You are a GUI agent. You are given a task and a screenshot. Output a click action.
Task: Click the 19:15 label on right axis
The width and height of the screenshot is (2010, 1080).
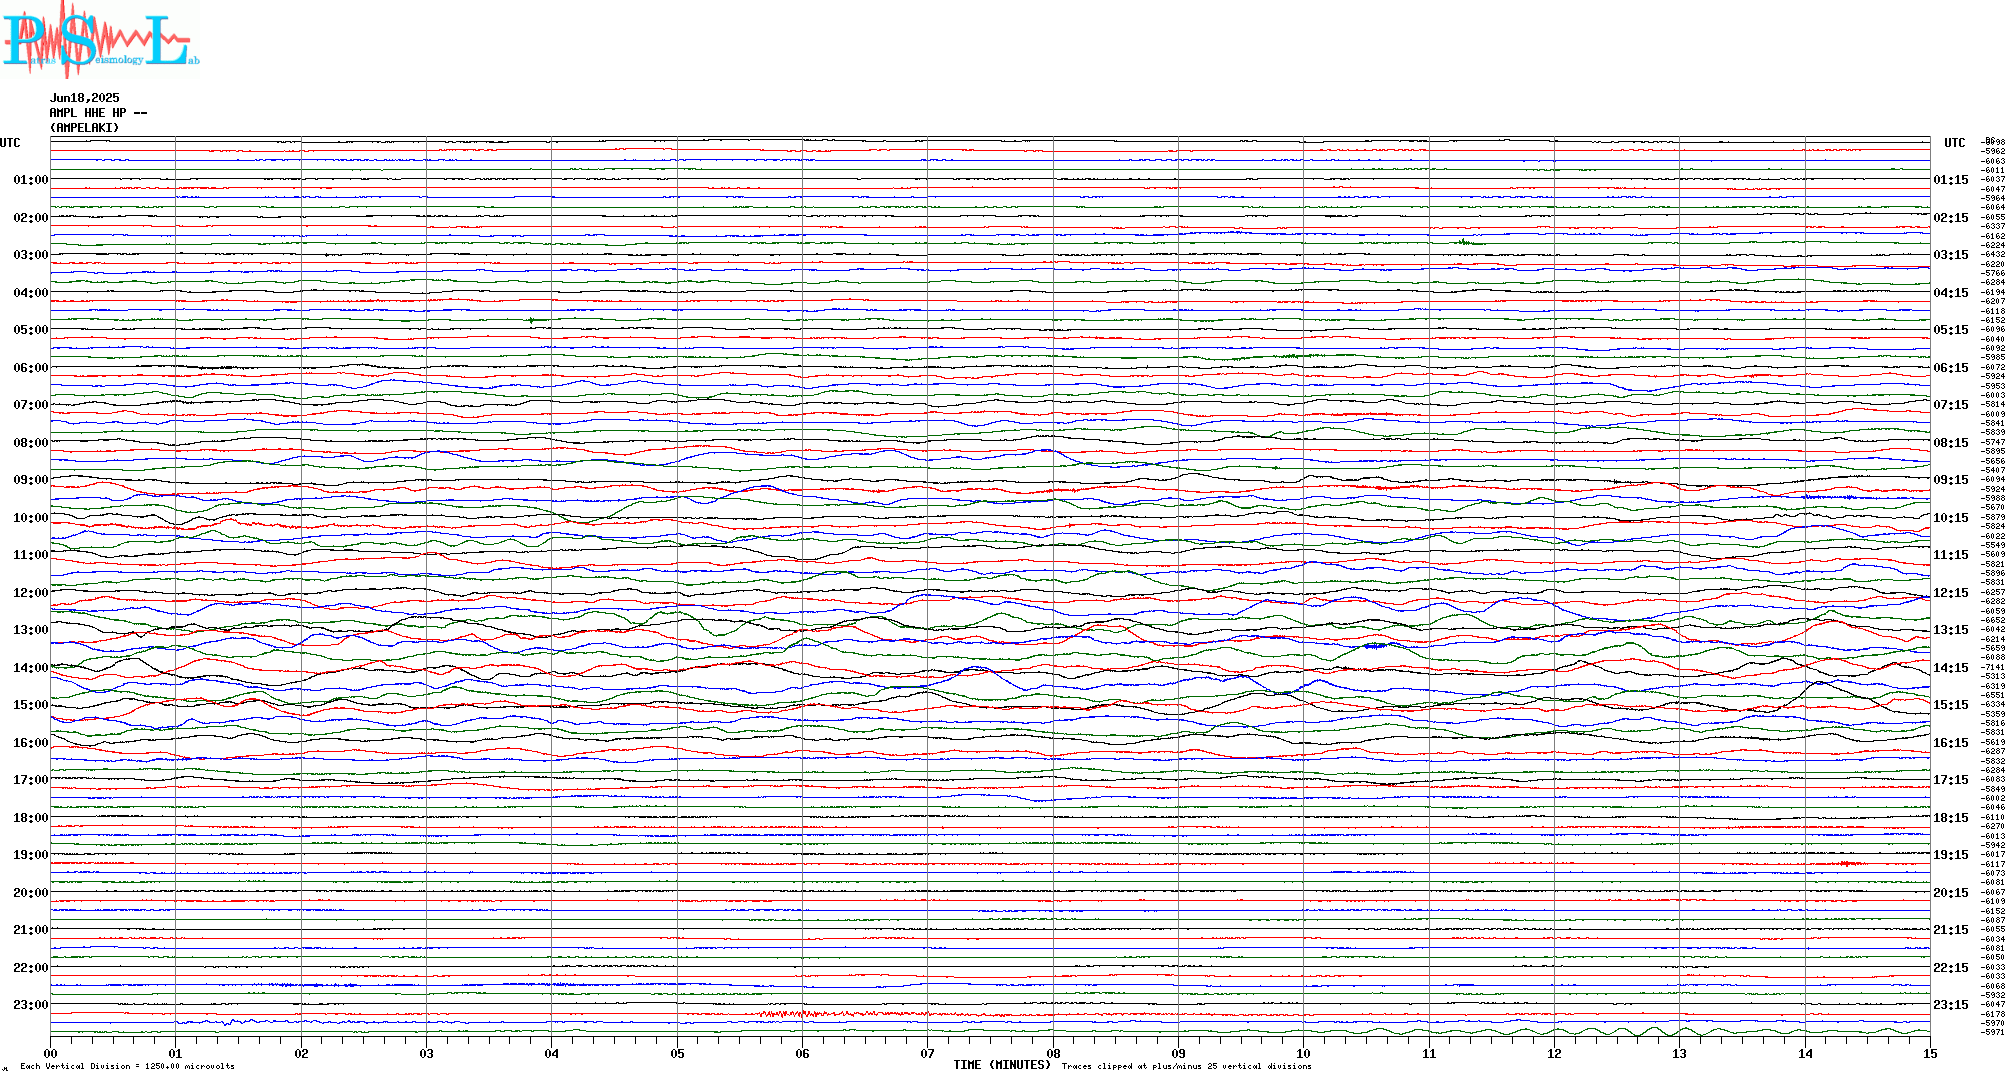click(1951, 855)
